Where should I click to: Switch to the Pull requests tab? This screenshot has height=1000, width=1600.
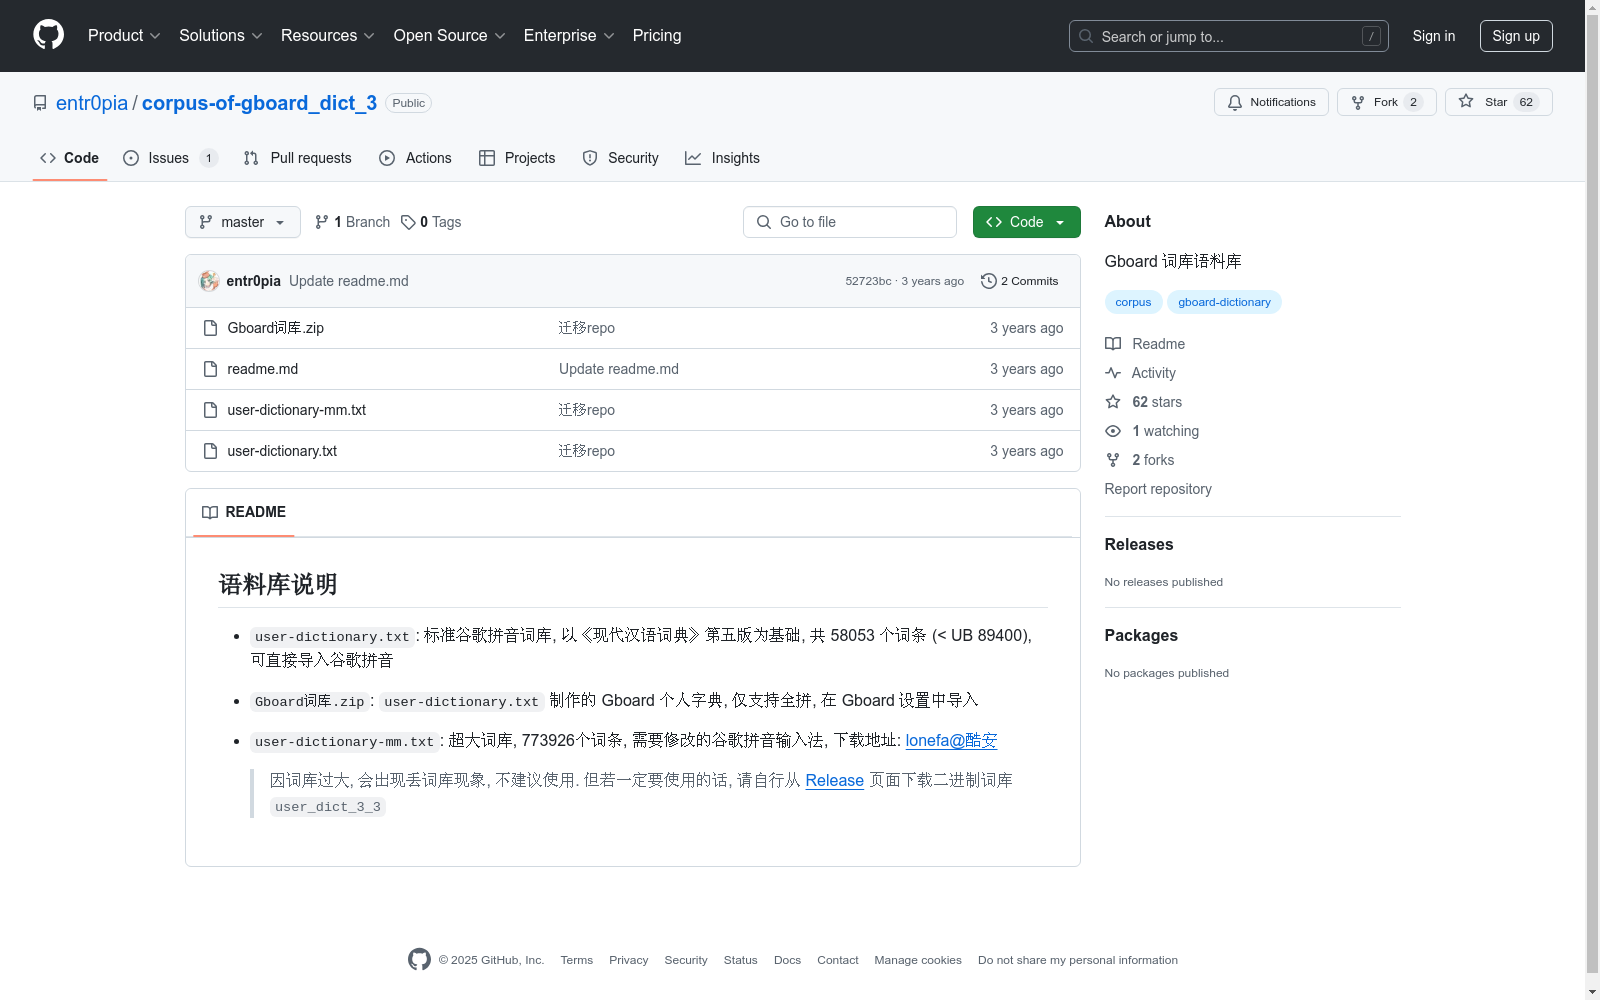[x=298, y=158]
